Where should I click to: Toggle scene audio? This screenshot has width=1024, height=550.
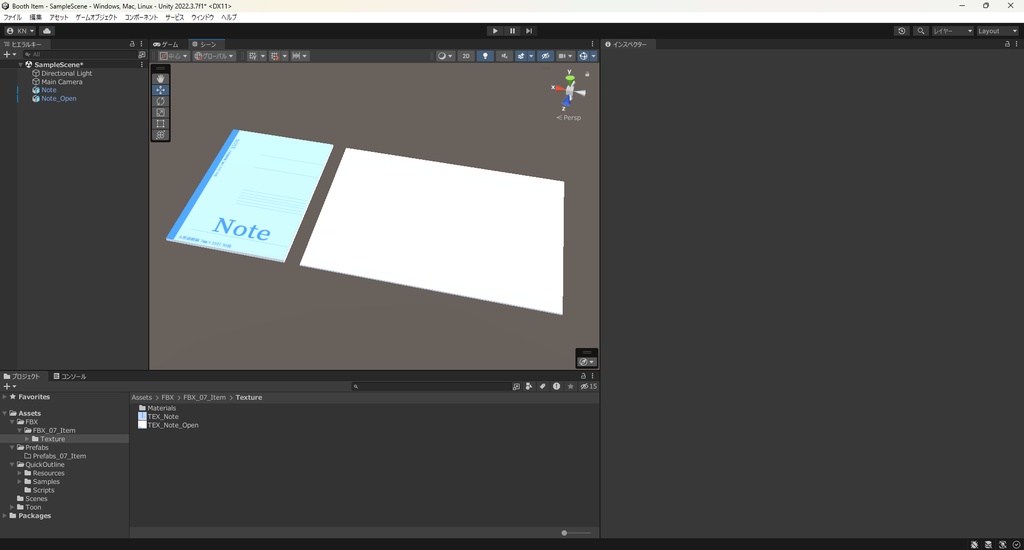pyautogui.click(x=504, y=56)
